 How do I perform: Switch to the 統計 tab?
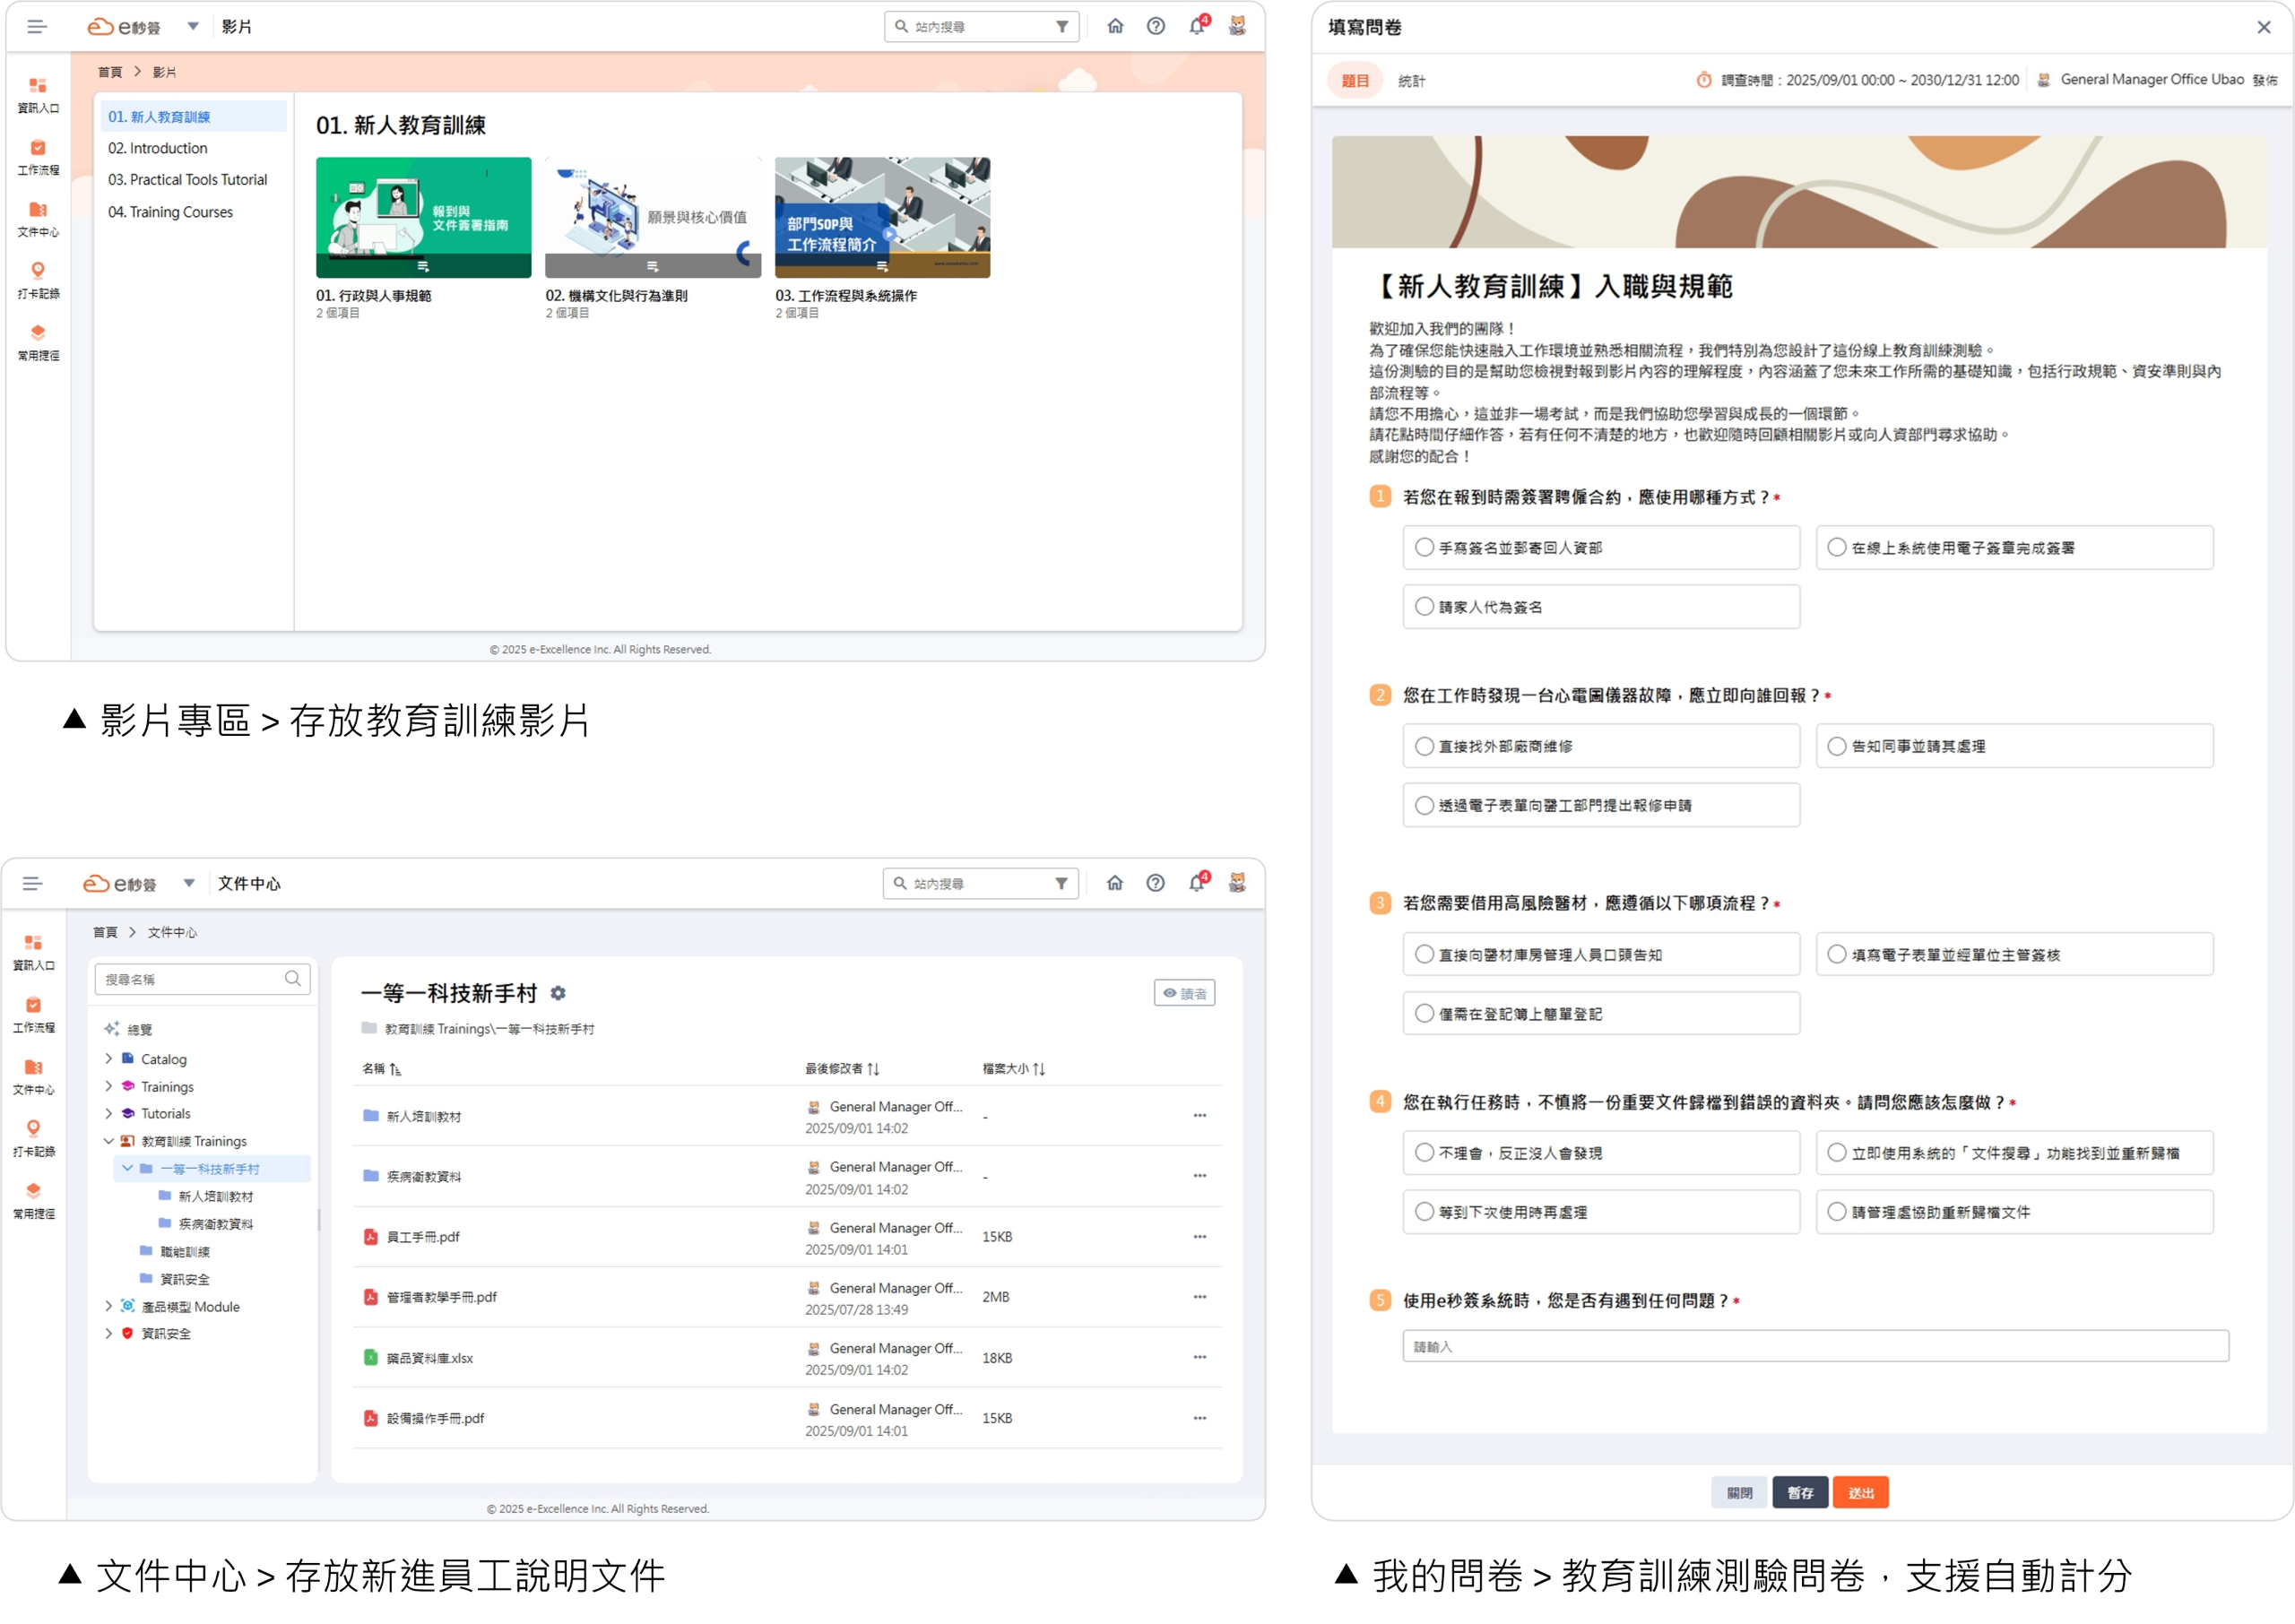(x=1411, y=81)
